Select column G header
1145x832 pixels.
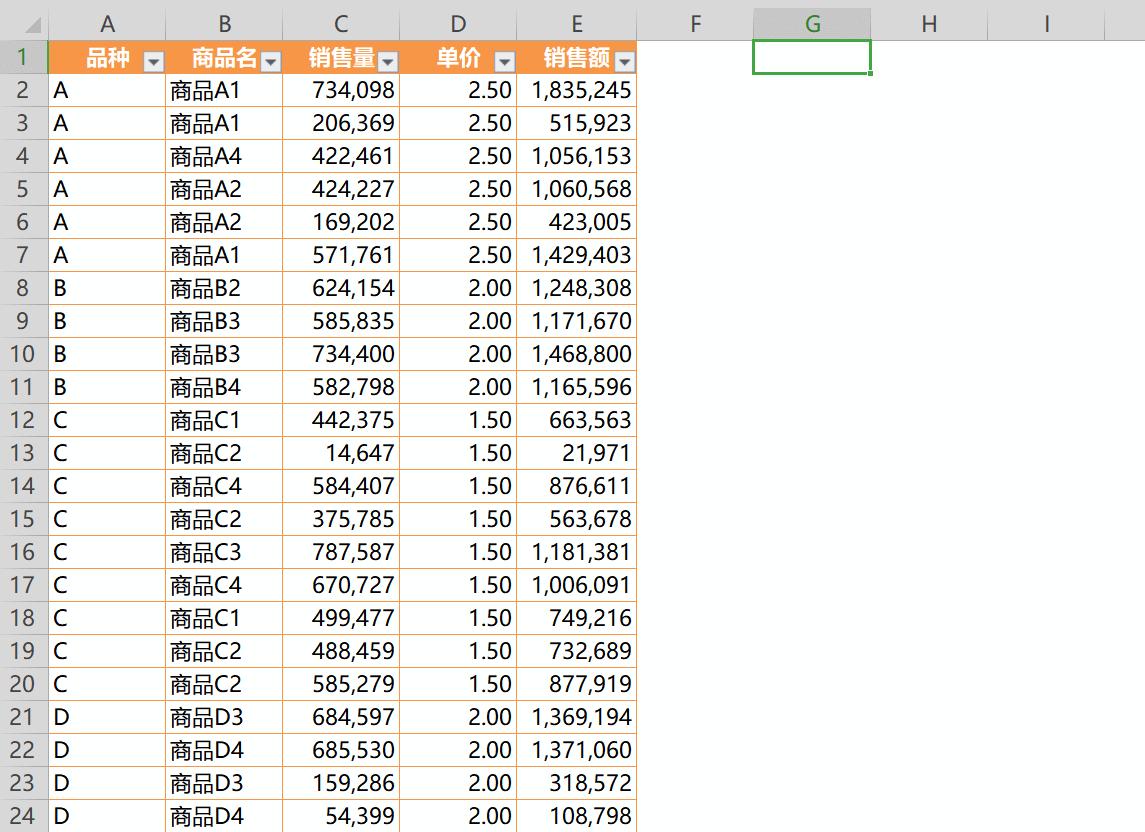pyautogui.click(x=812, y=24)
